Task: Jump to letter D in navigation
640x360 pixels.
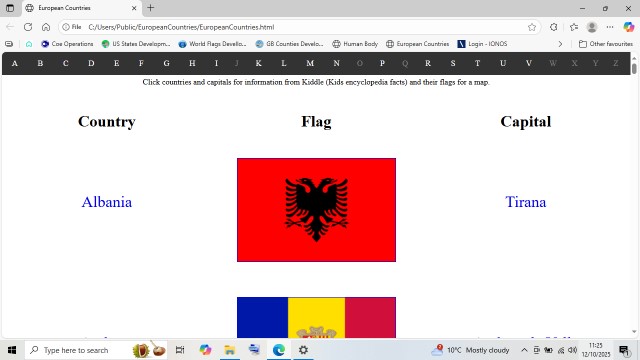Action: [91, 63]
